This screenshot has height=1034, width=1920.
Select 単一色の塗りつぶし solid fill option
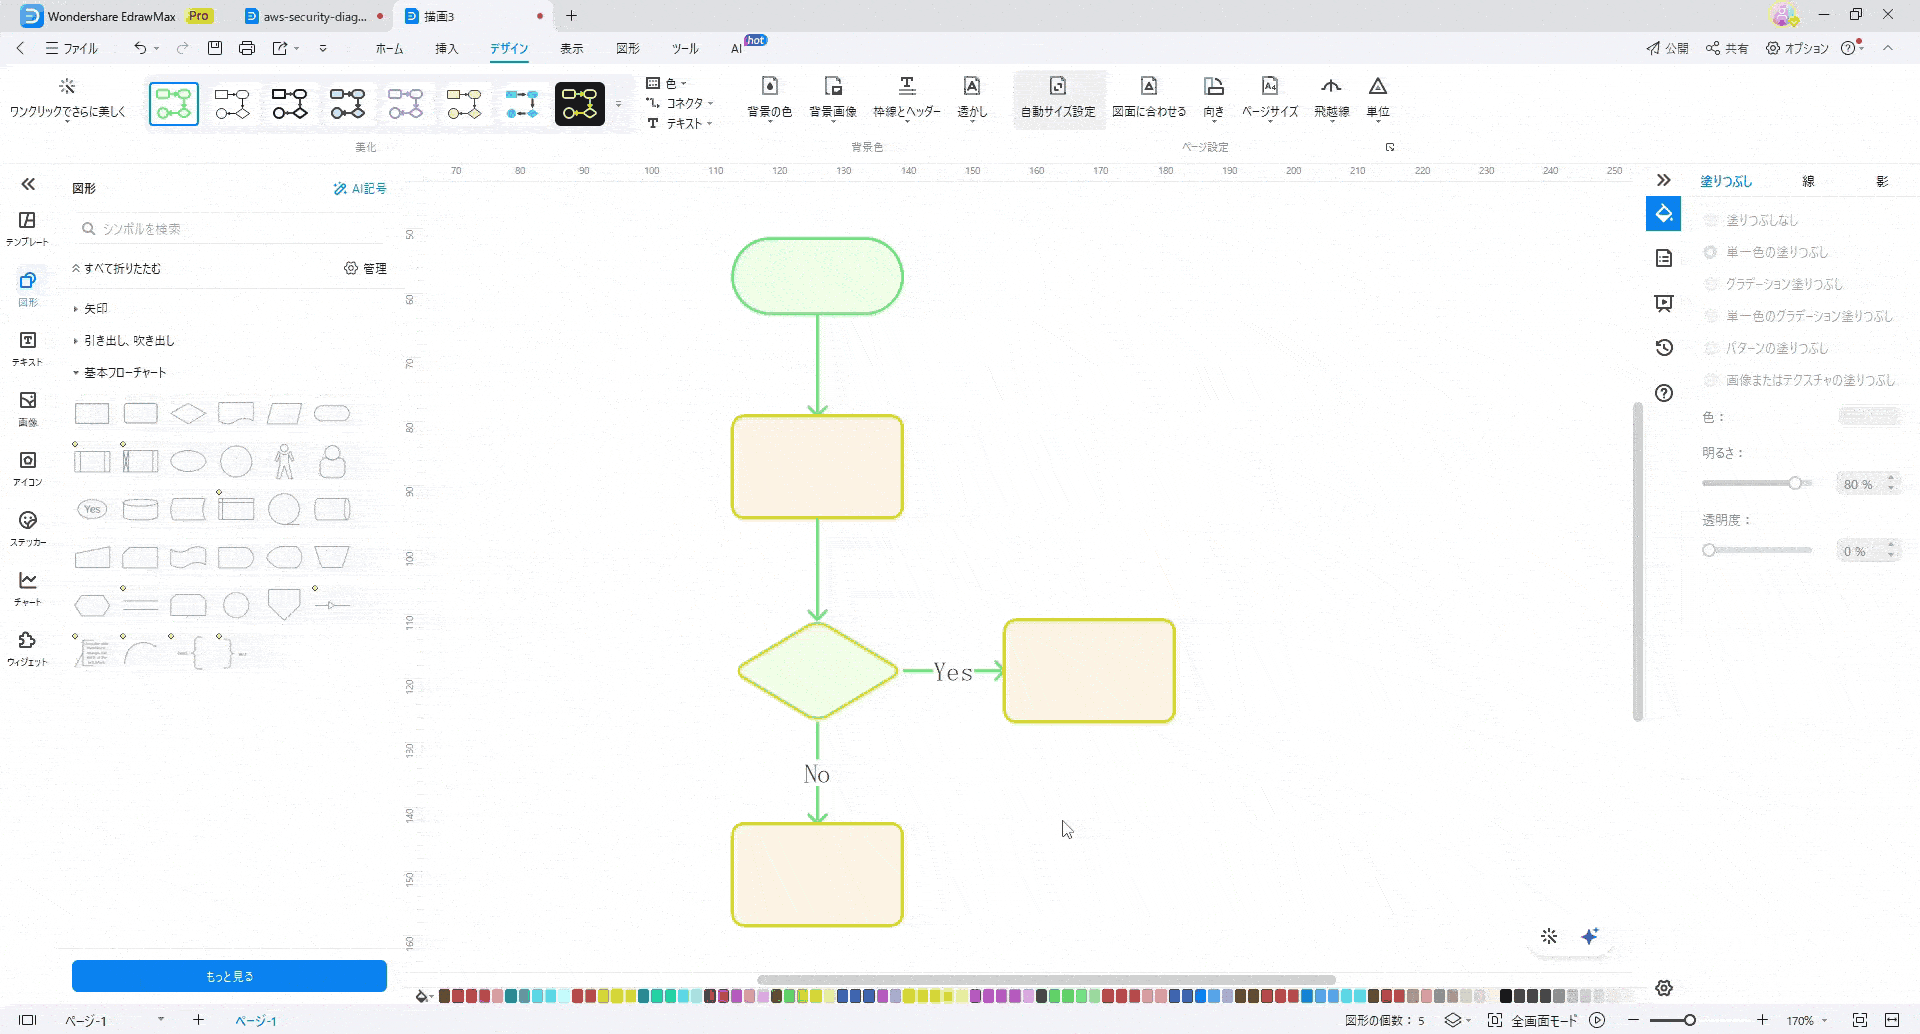pos(1711,252)
